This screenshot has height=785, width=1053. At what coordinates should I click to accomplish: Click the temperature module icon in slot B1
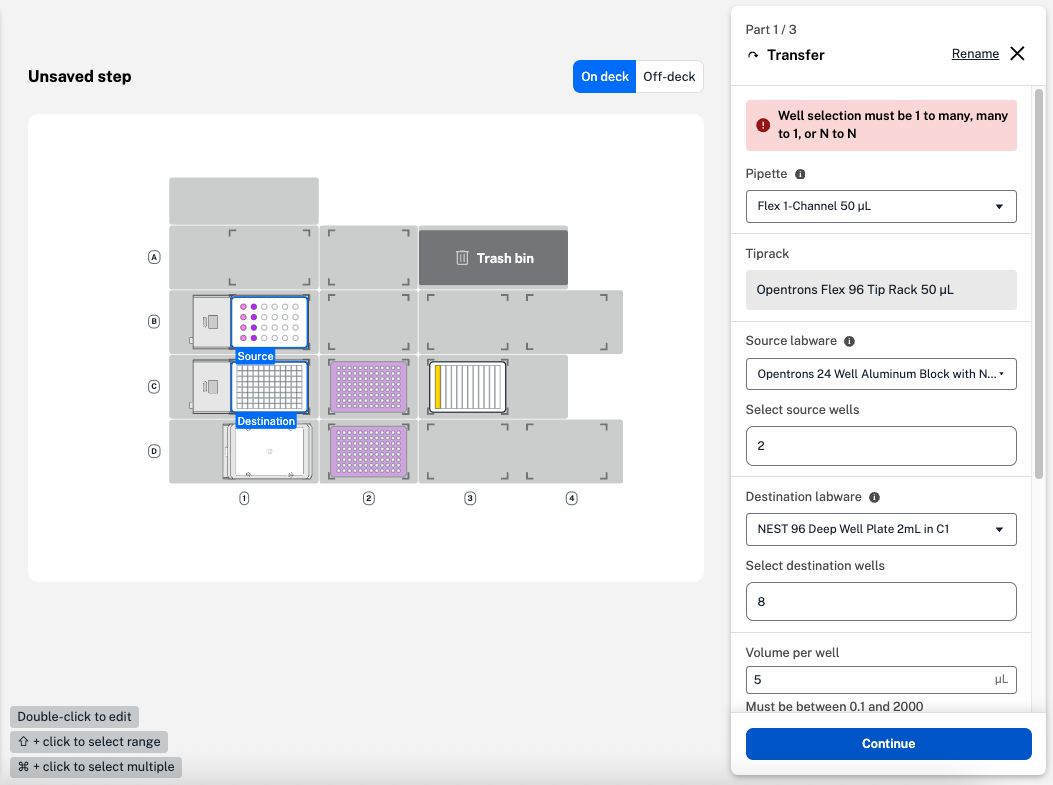pos(212,321)
